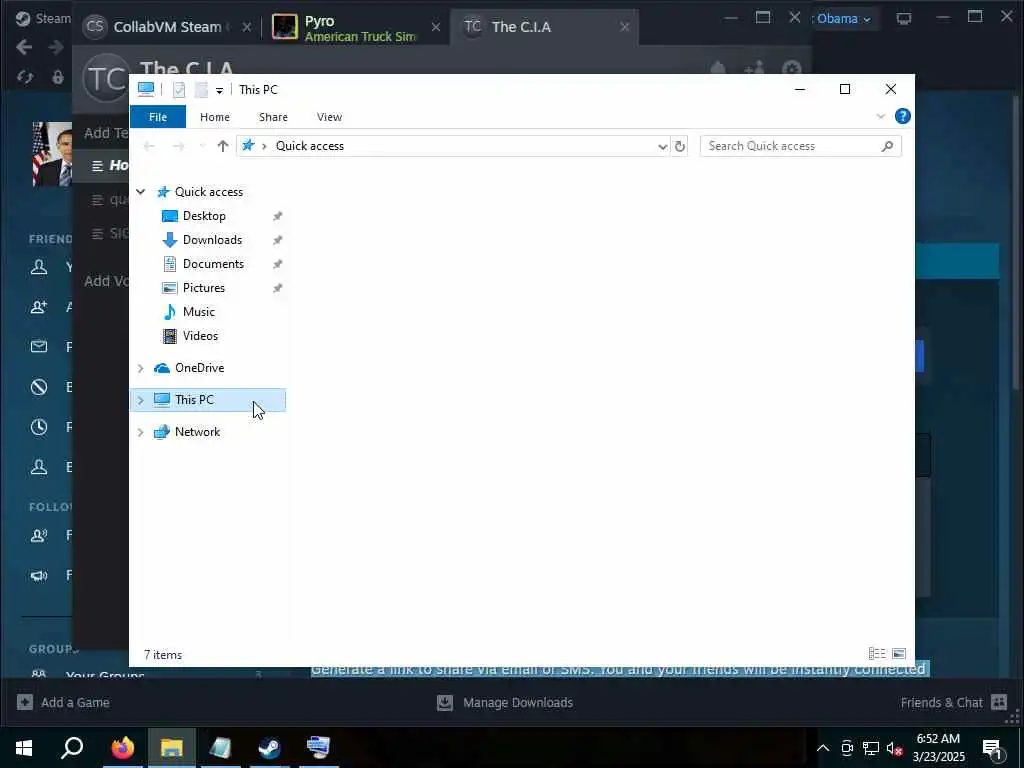Screen dimensions: 1024x768
Task: Click the Steam back arrow
Action: (24, 47)
